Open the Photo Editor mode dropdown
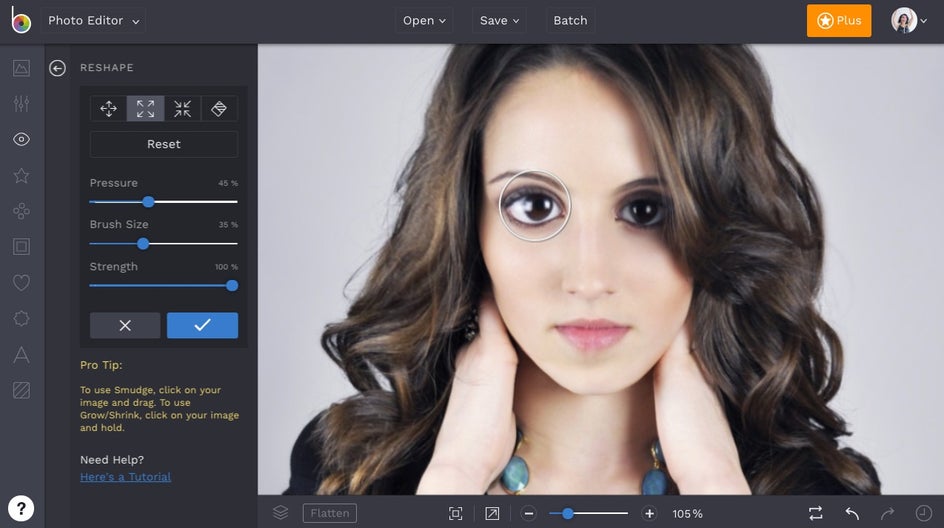 click(x=94, y=20)
